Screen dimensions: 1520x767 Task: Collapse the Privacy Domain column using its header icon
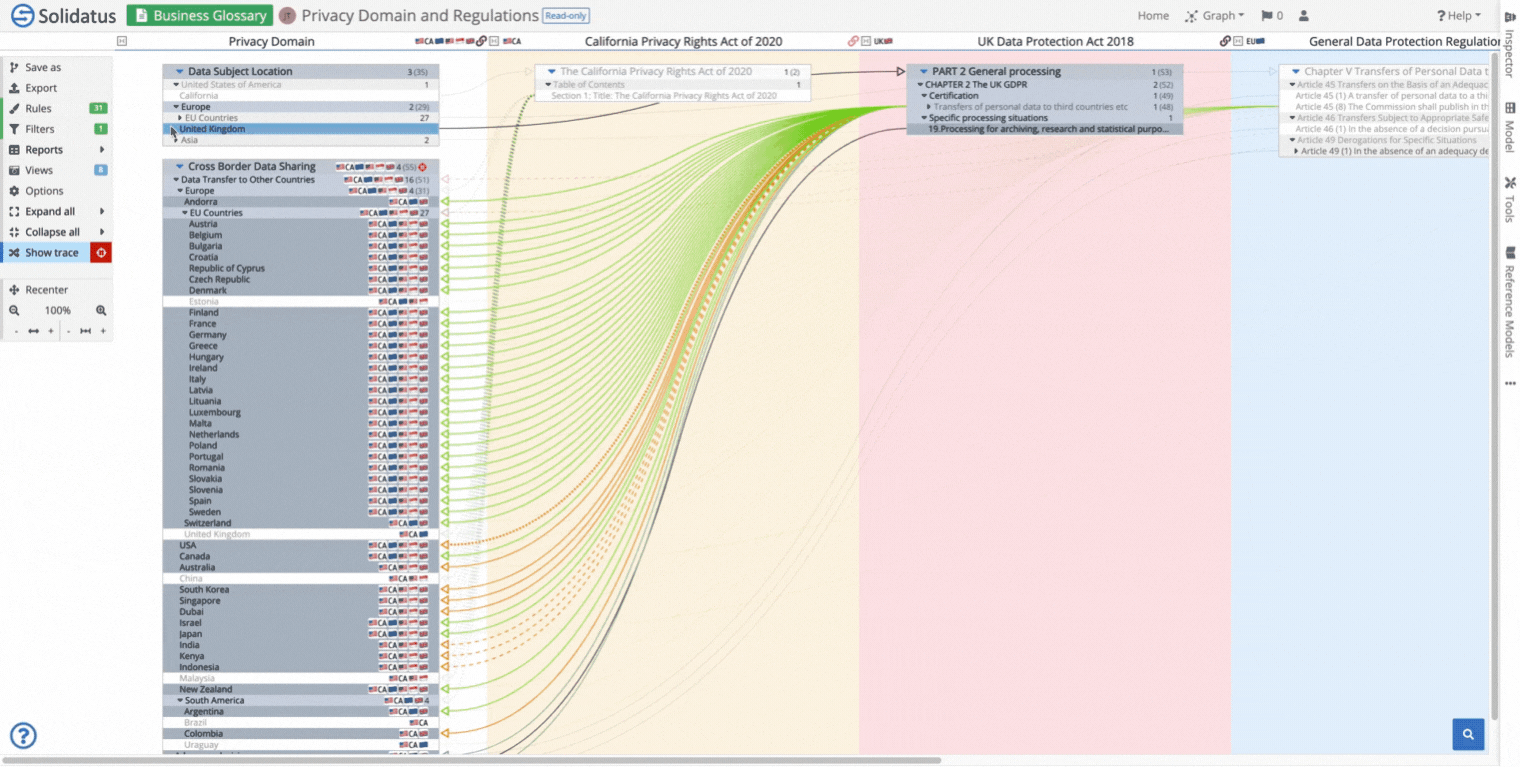[x=122, y=41]
